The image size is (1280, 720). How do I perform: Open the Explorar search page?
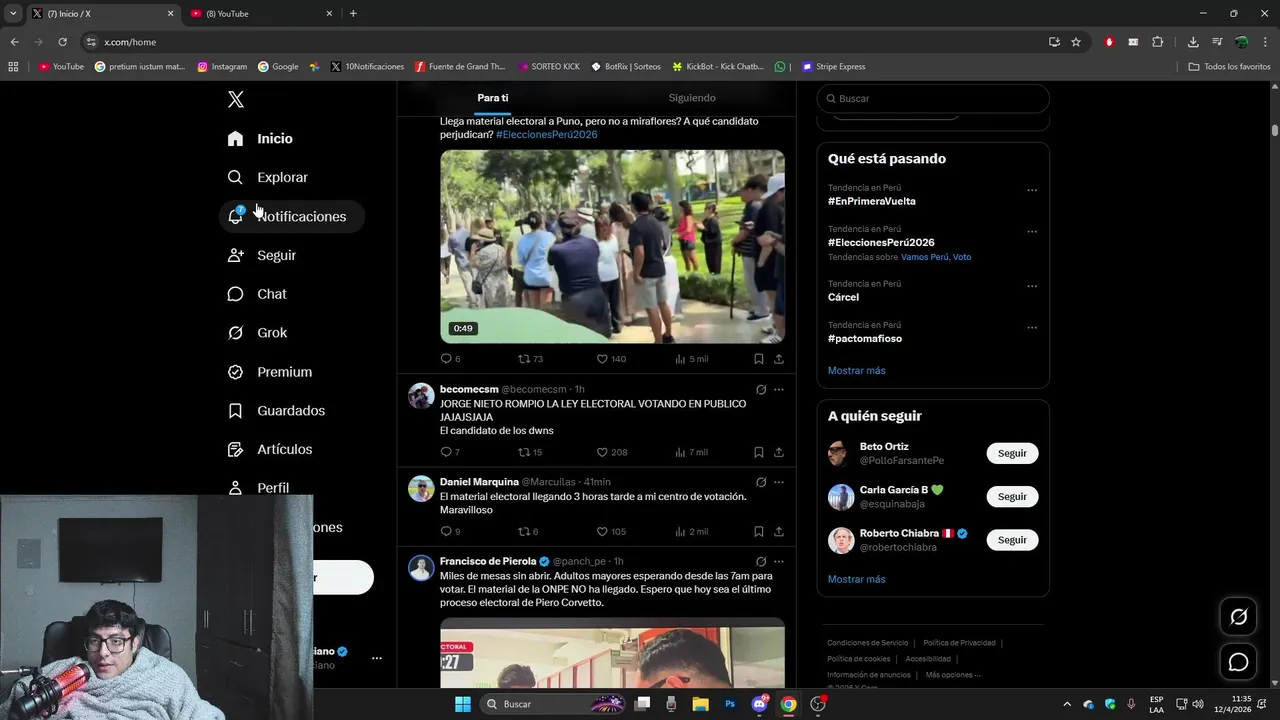pos(268,177)
